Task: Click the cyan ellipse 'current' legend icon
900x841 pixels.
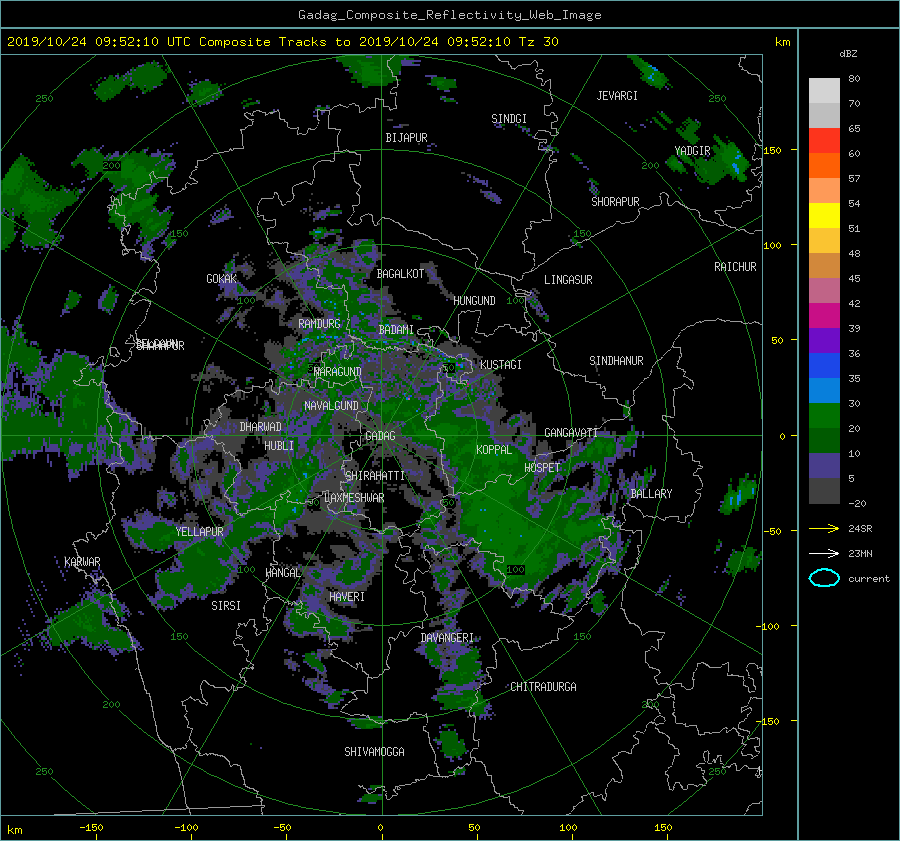Action: pos(824,578)
